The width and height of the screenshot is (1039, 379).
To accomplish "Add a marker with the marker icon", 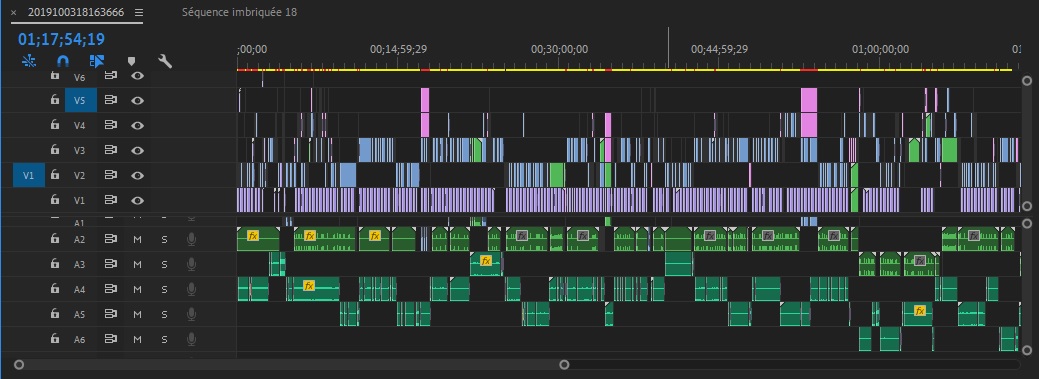I will (x=131, y=62).
